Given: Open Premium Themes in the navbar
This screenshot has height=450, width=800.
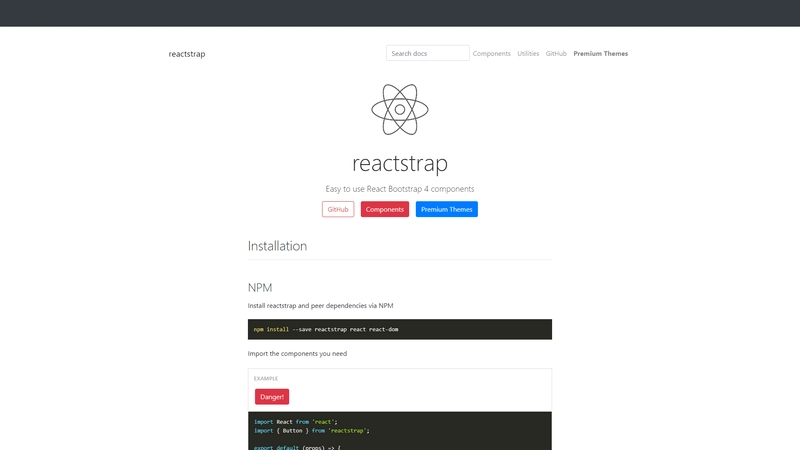Looking at the screenshot, I should click(x=601, y=54).
